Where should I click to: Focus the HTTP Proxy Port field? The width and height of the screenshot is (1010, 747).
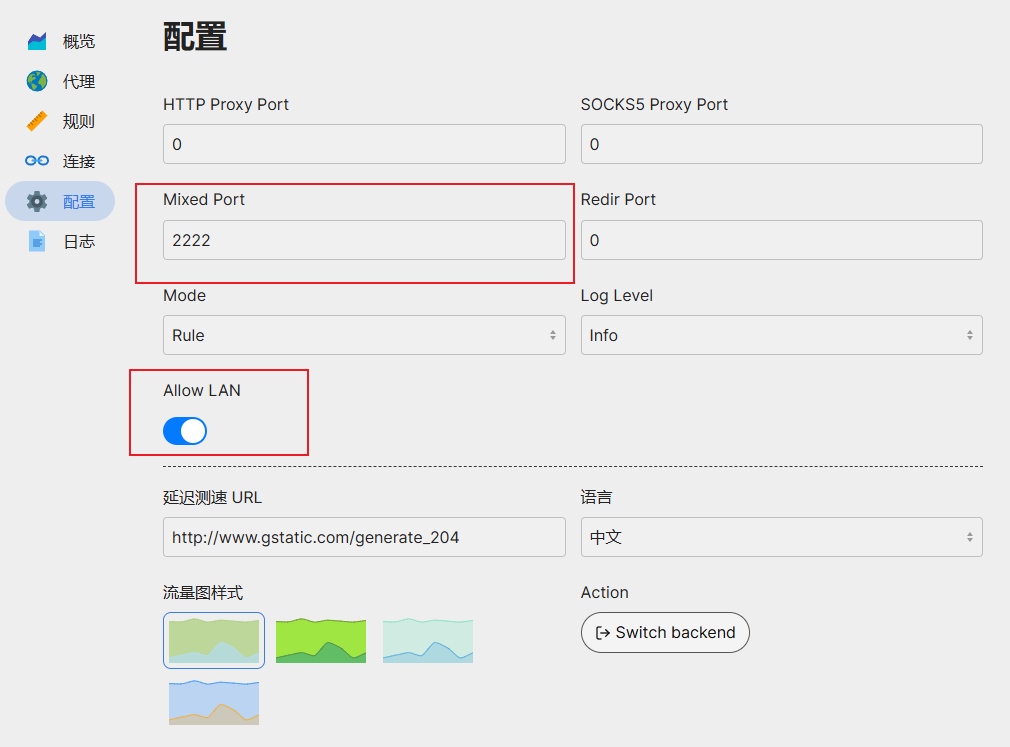pyautogui.click(x=364, y=144)
